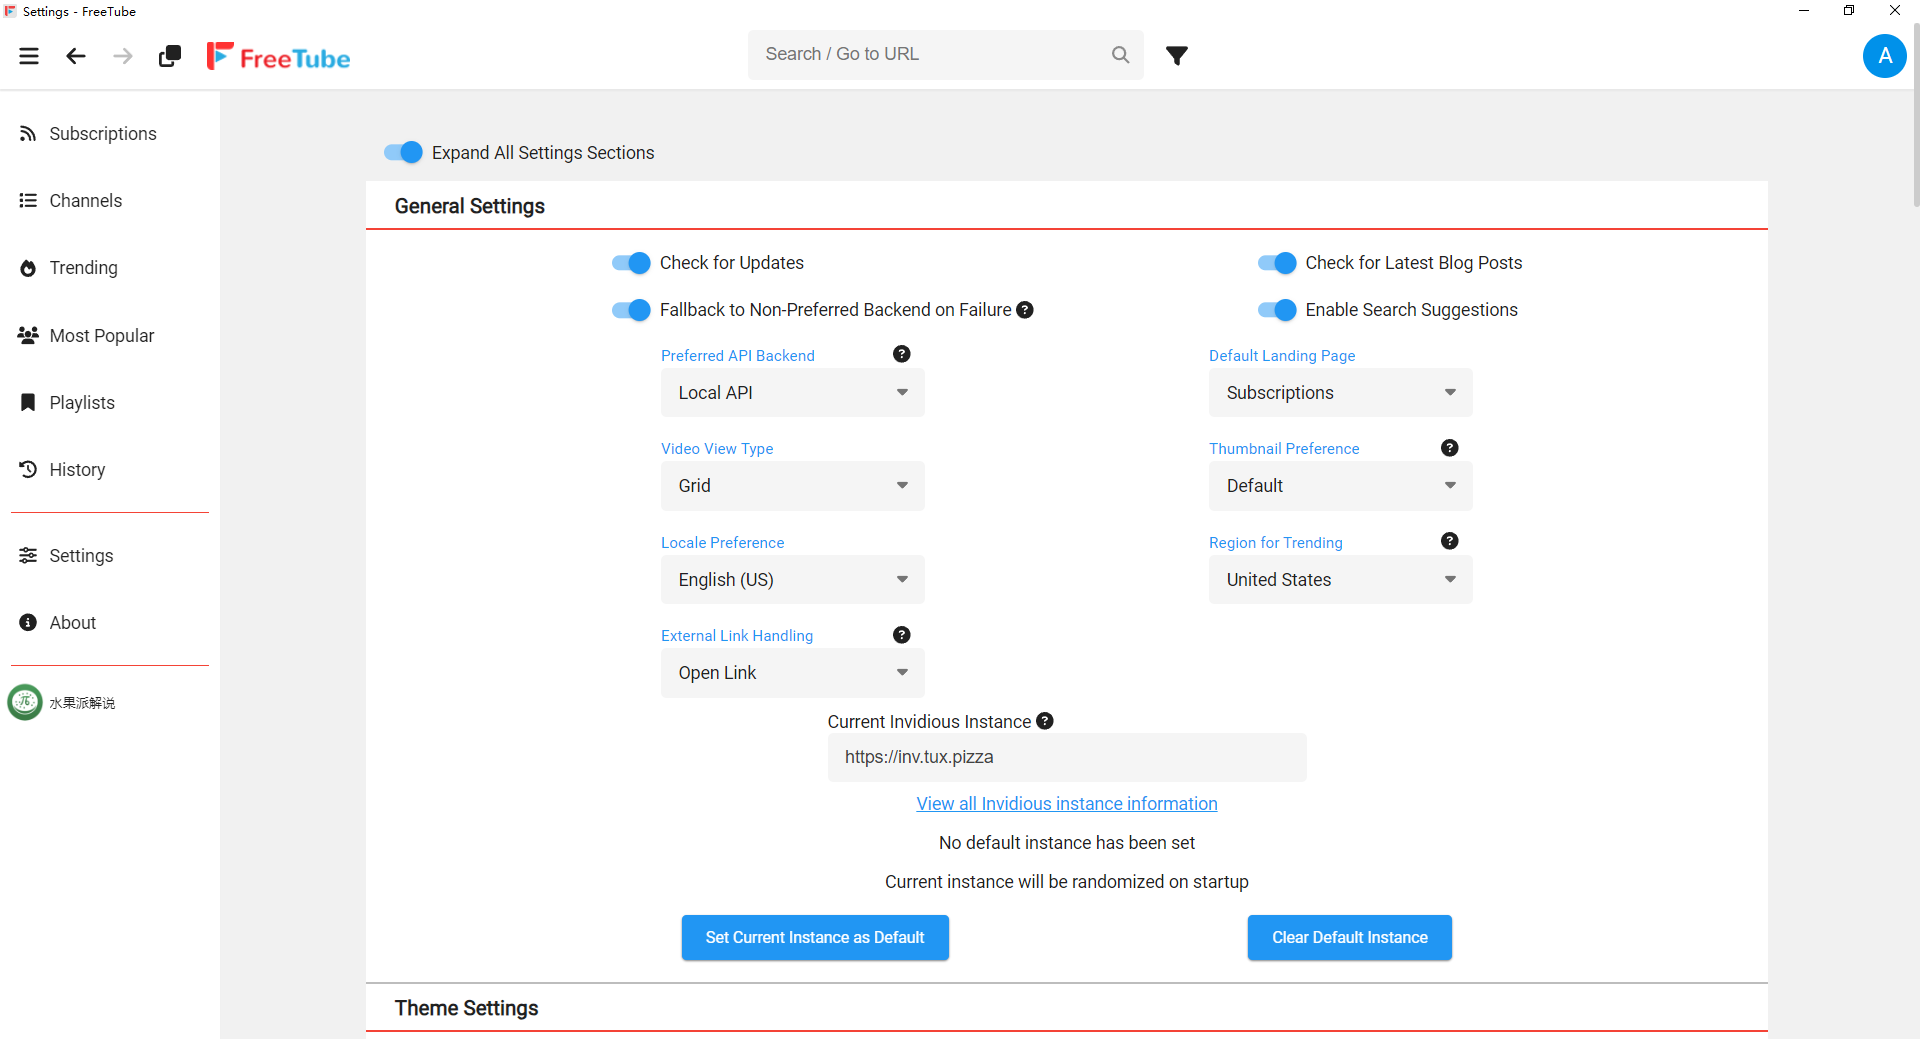Open the profile avatar A

1884,56
